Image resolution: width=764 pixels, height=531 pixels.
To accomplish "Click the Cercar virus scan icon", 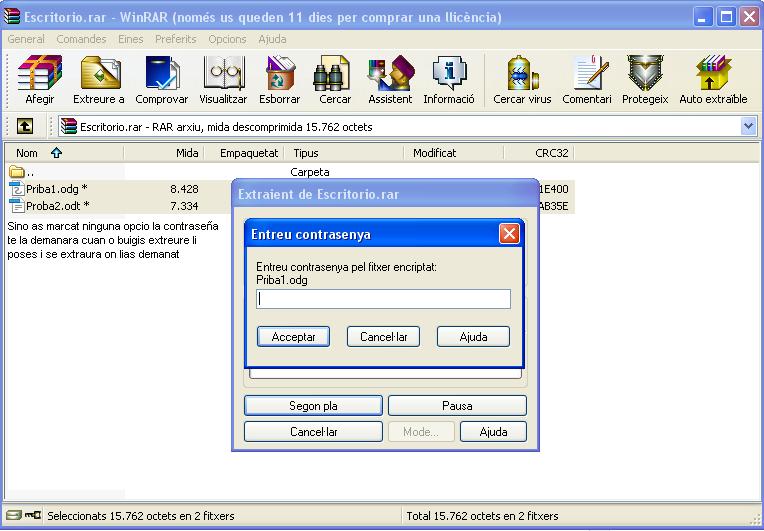I will tap(522, 73).
